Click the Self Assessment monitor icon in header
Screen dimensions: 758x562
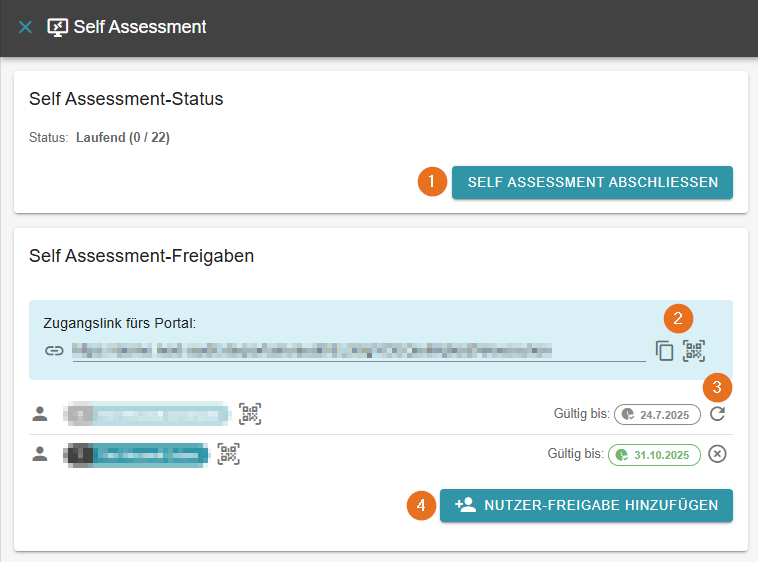(x=57, y=27)
